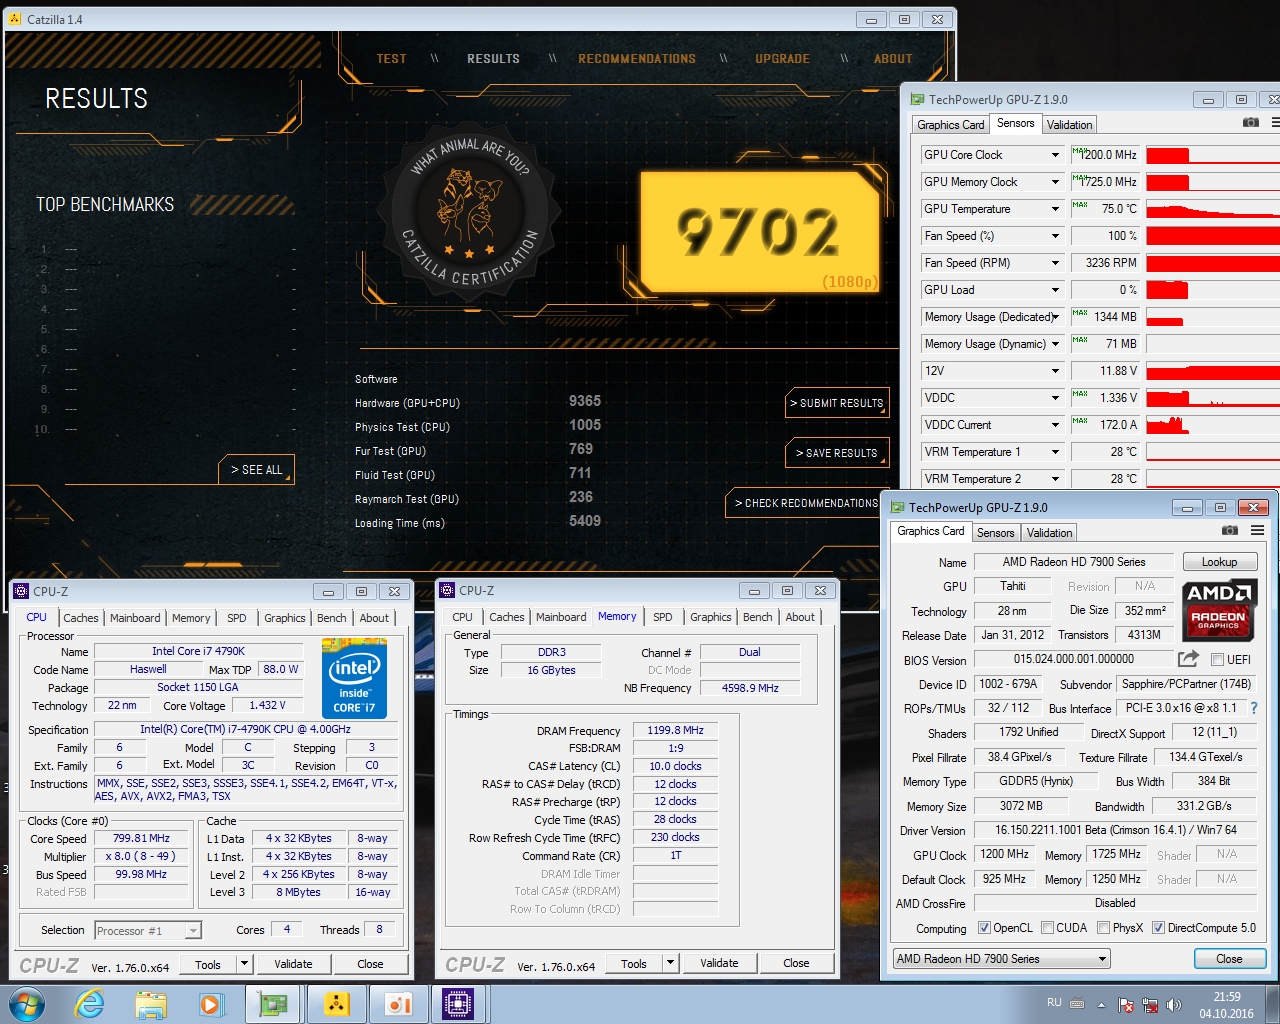Viewport: 1280px width, 1024px height.
Task: Click Close button in GPU-Z front window
Action: pos(1229,958)
